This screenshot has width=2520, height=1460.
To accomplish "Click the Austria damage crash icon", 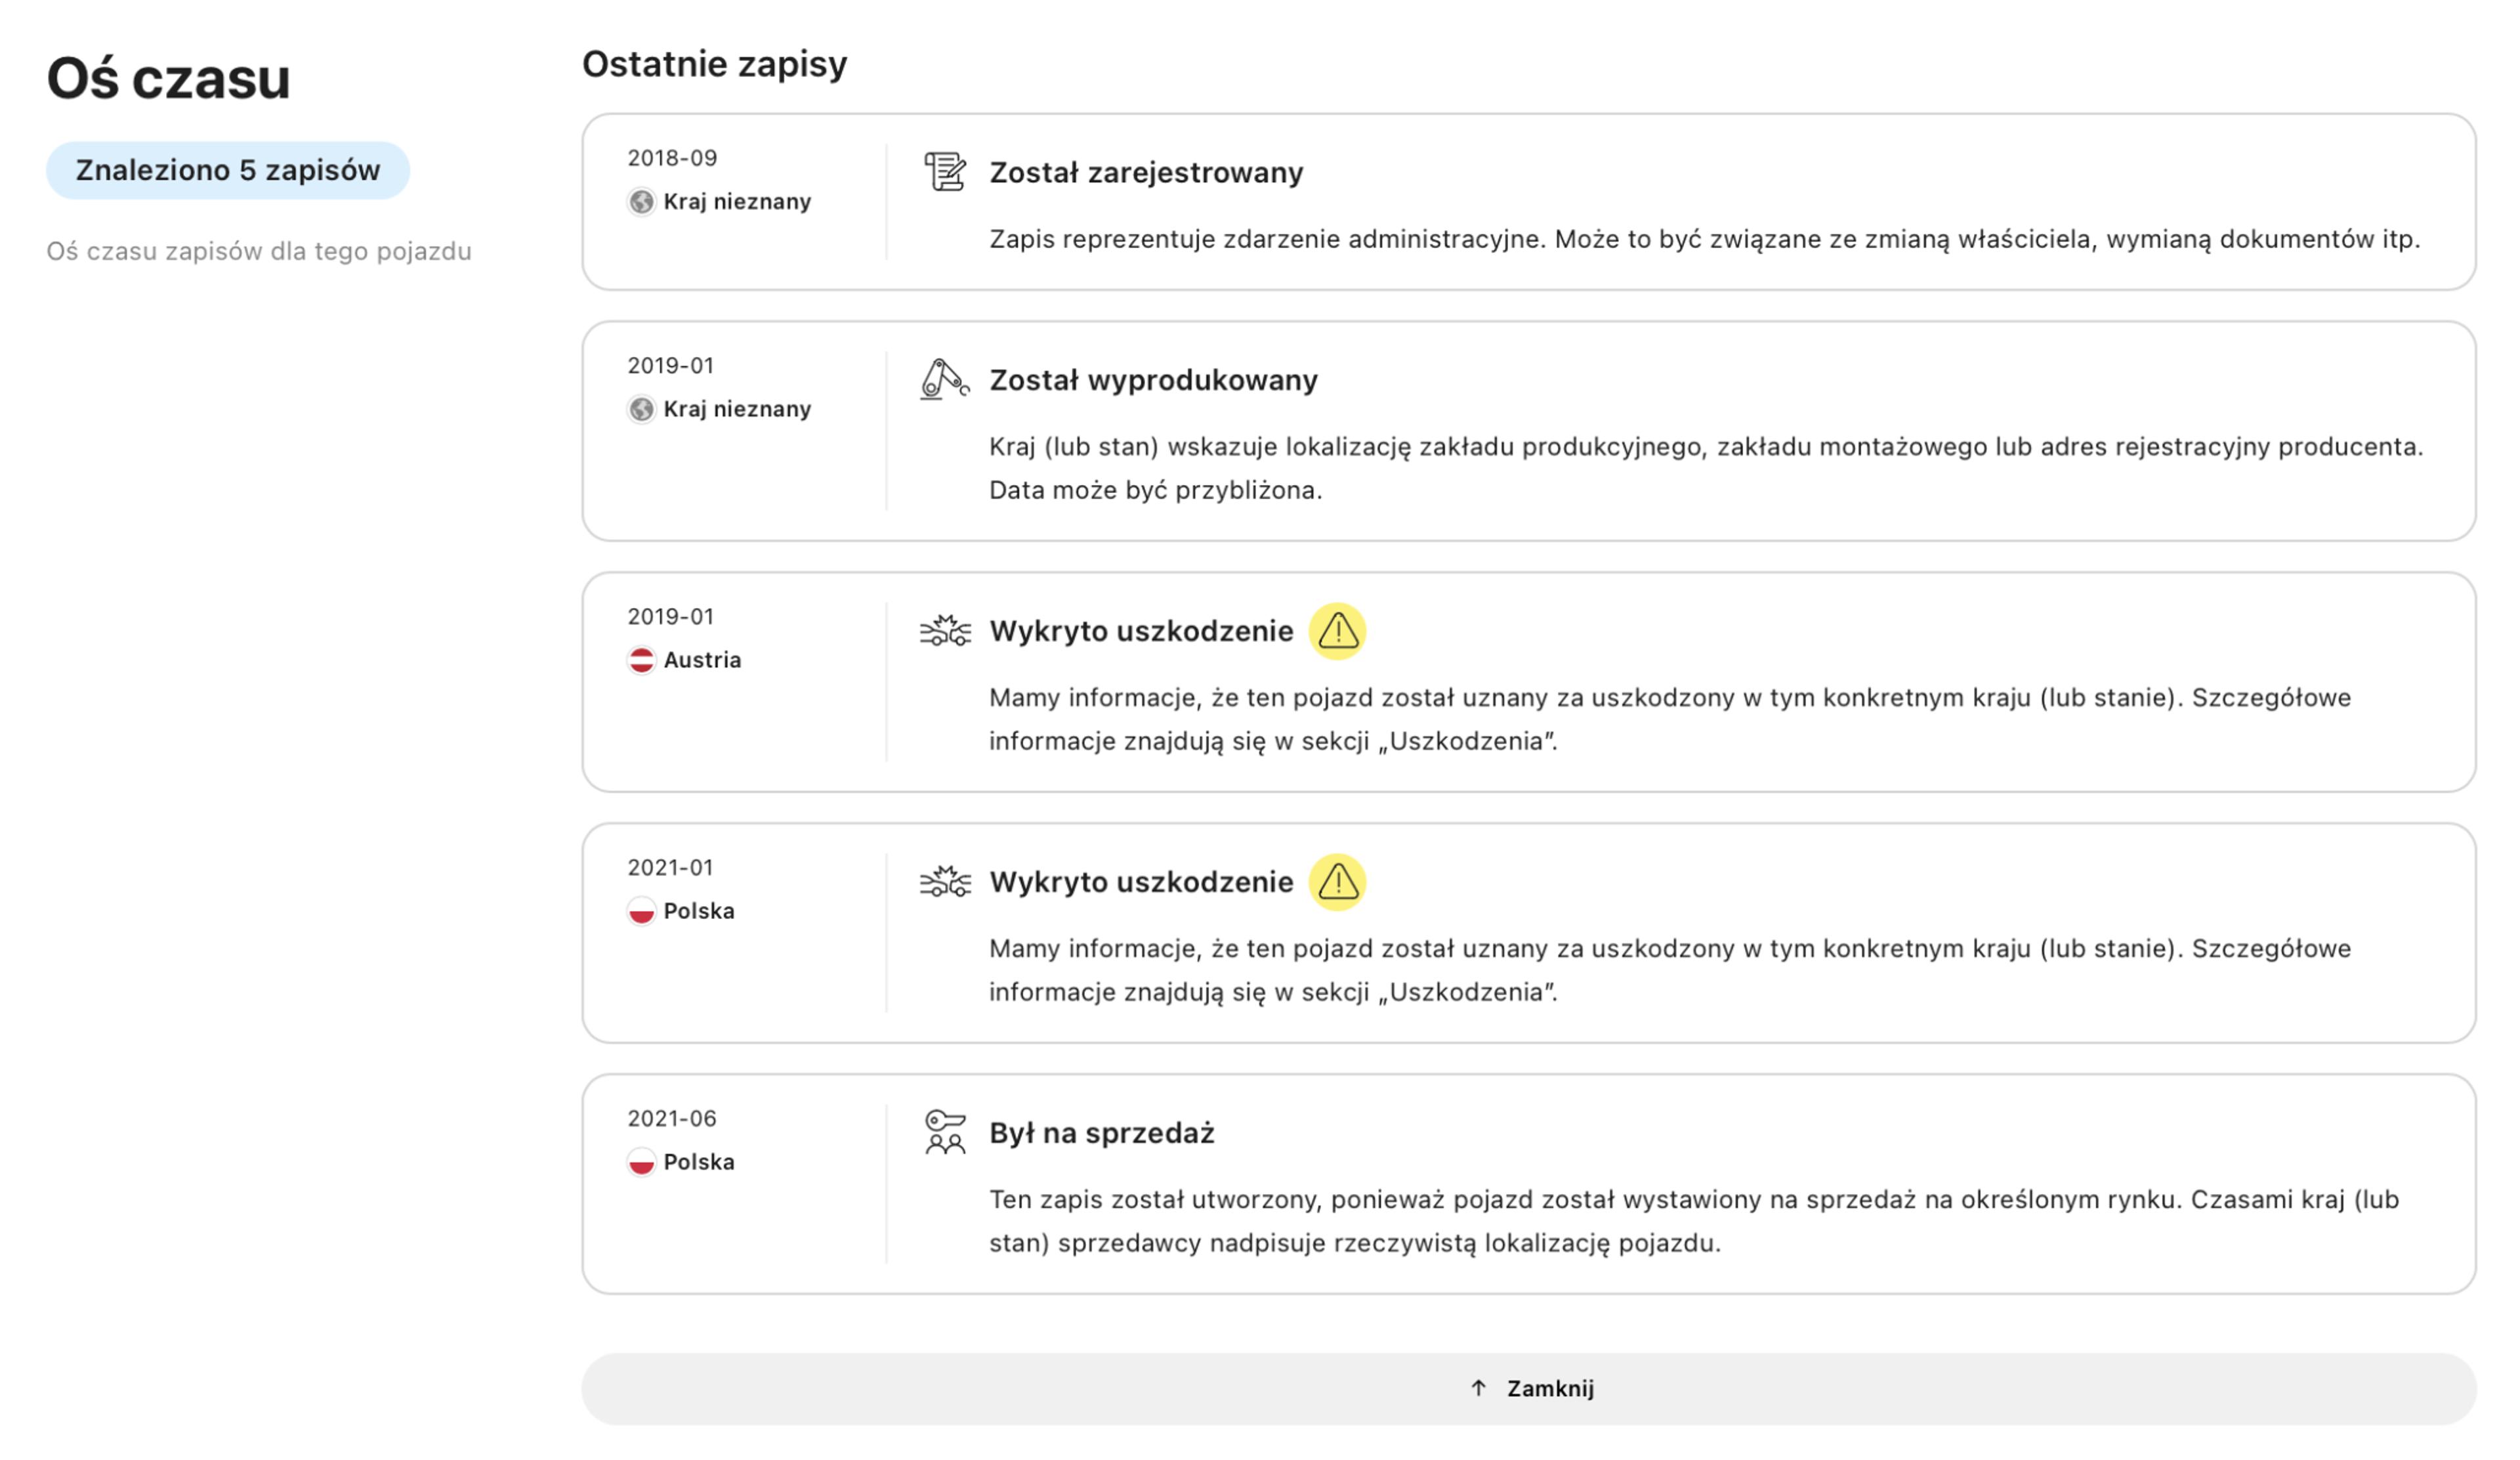I will click(x=944, y=631).
